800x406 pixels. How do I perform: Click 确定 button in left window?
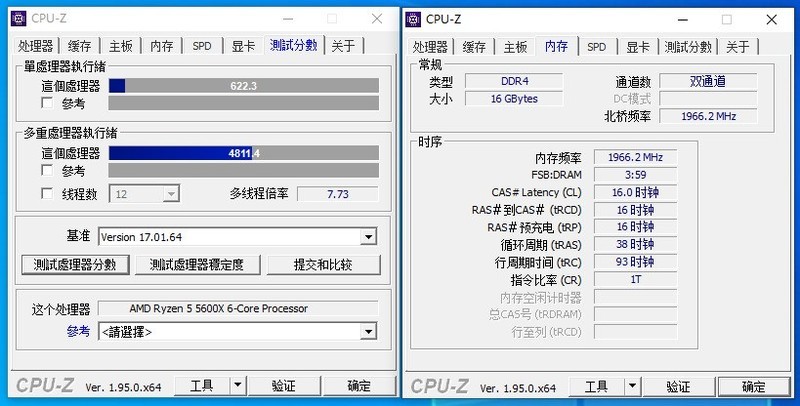(x=359, y=386)
